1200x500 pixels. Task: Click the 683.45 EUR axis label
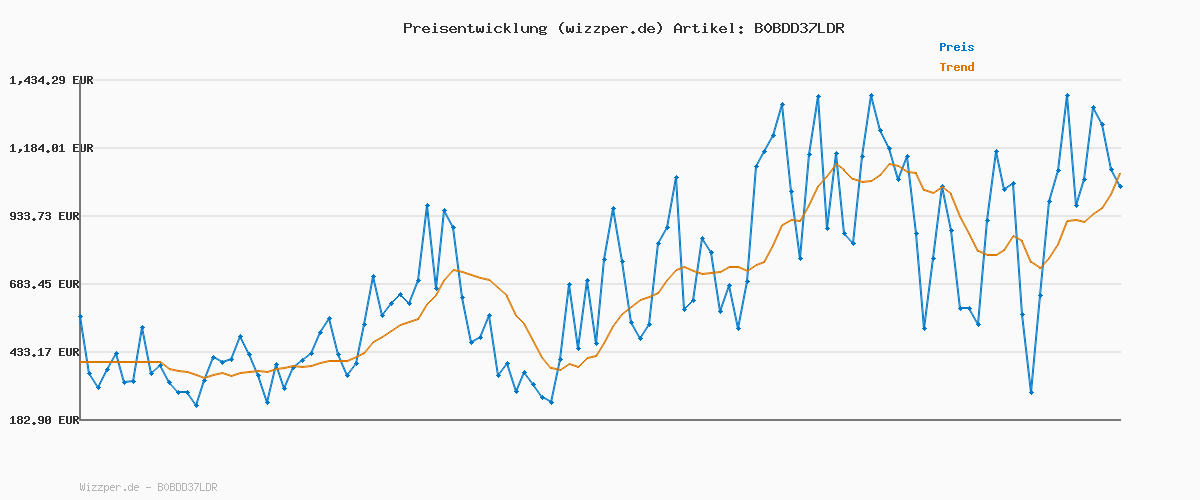click(55, 284)
